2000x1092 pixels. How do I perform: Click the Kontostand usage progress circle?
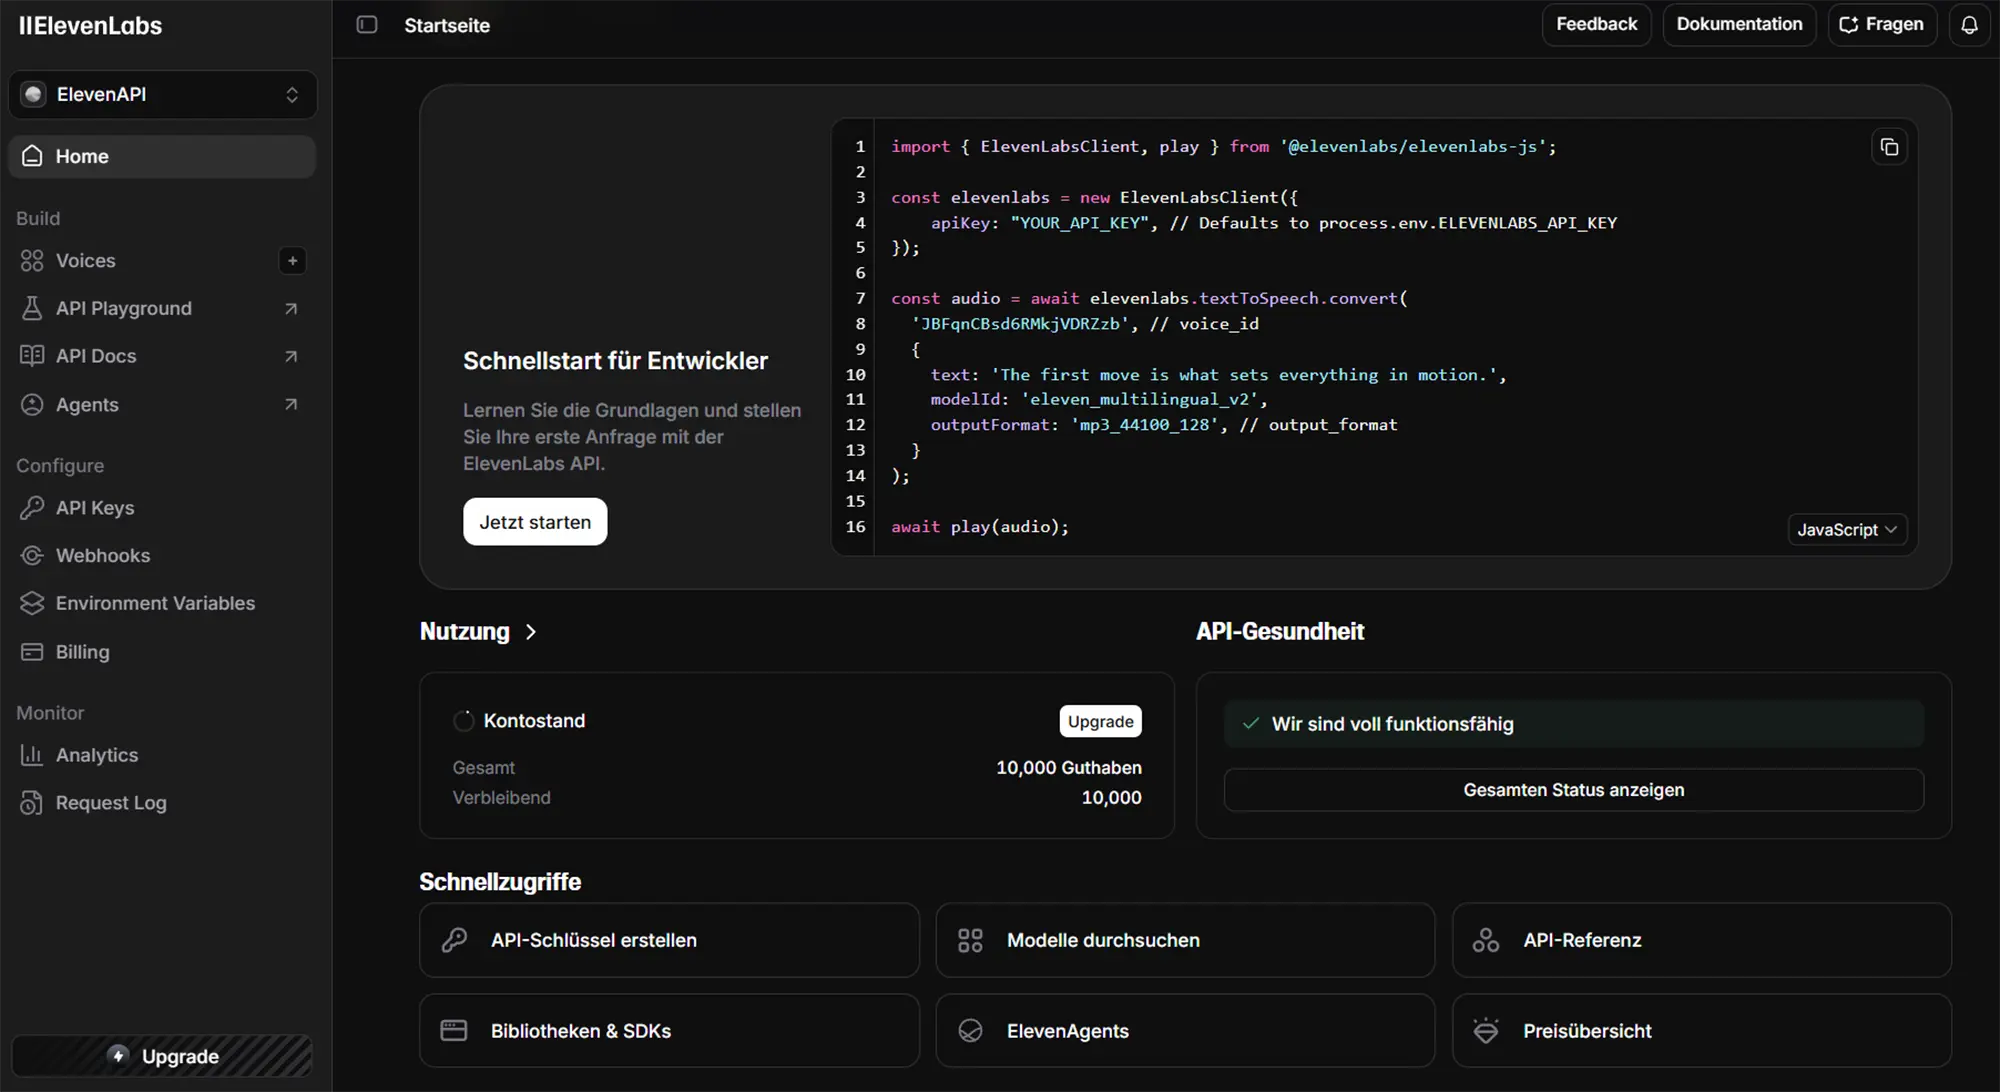coord(463,721)
